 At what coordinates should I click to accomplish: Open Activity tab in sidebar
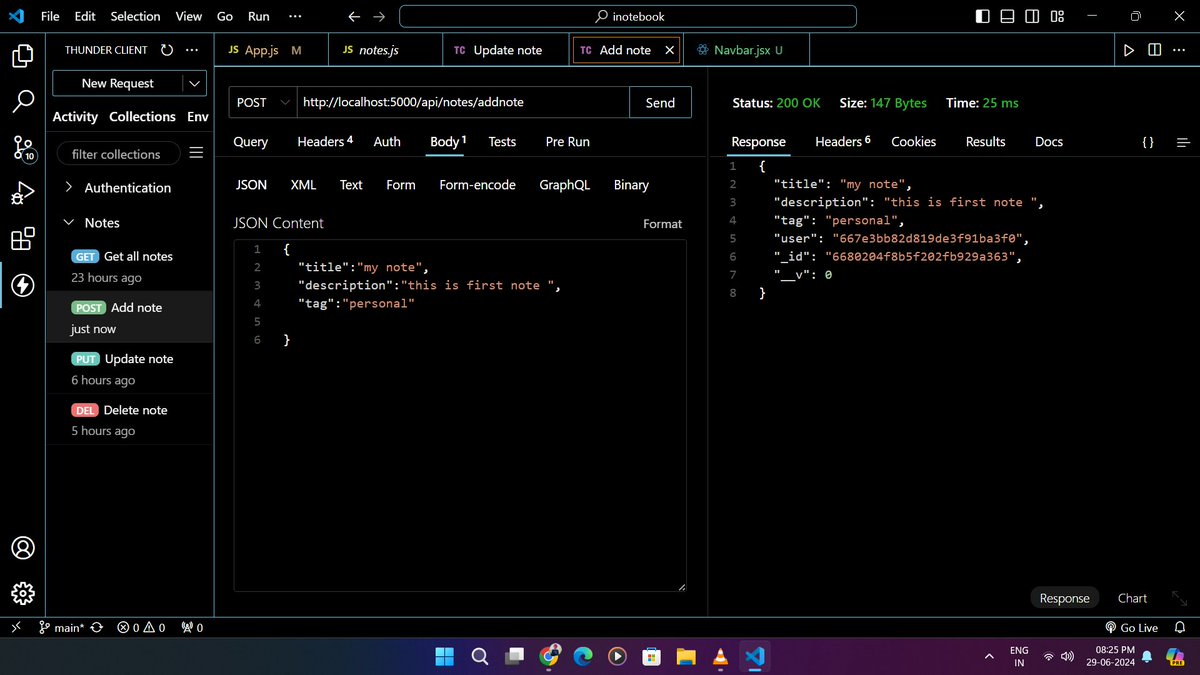click(x=75, y=117)
